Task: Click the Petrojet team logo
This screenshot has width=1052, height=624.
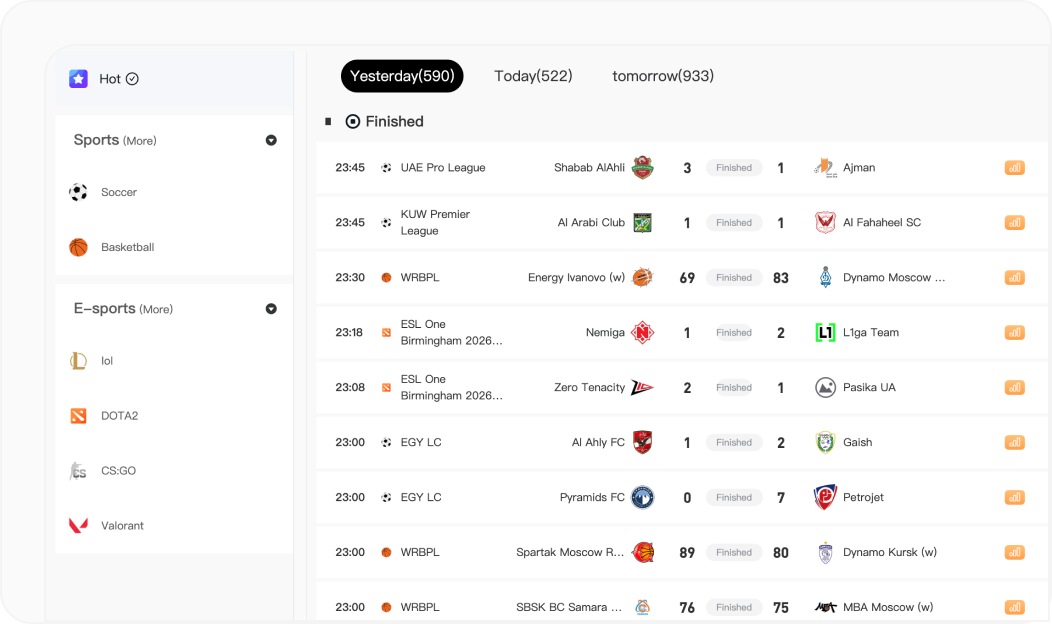Action: point(825,497)
